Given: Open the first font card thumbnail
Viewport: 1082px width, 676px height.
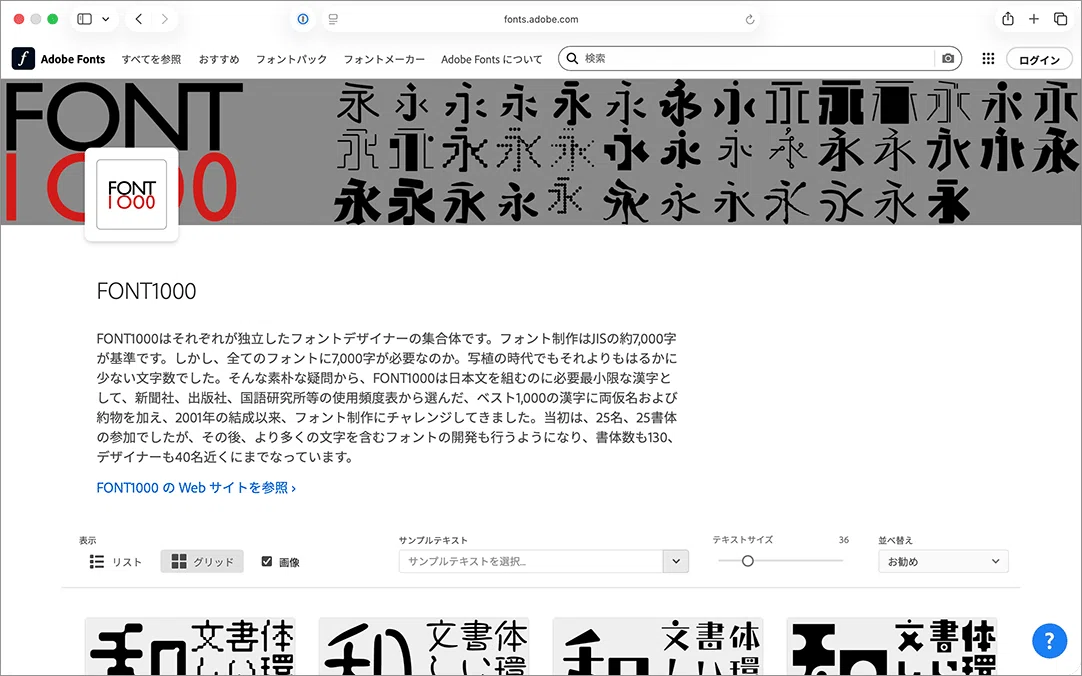Looking at the screenshot, I should (190, 647).
